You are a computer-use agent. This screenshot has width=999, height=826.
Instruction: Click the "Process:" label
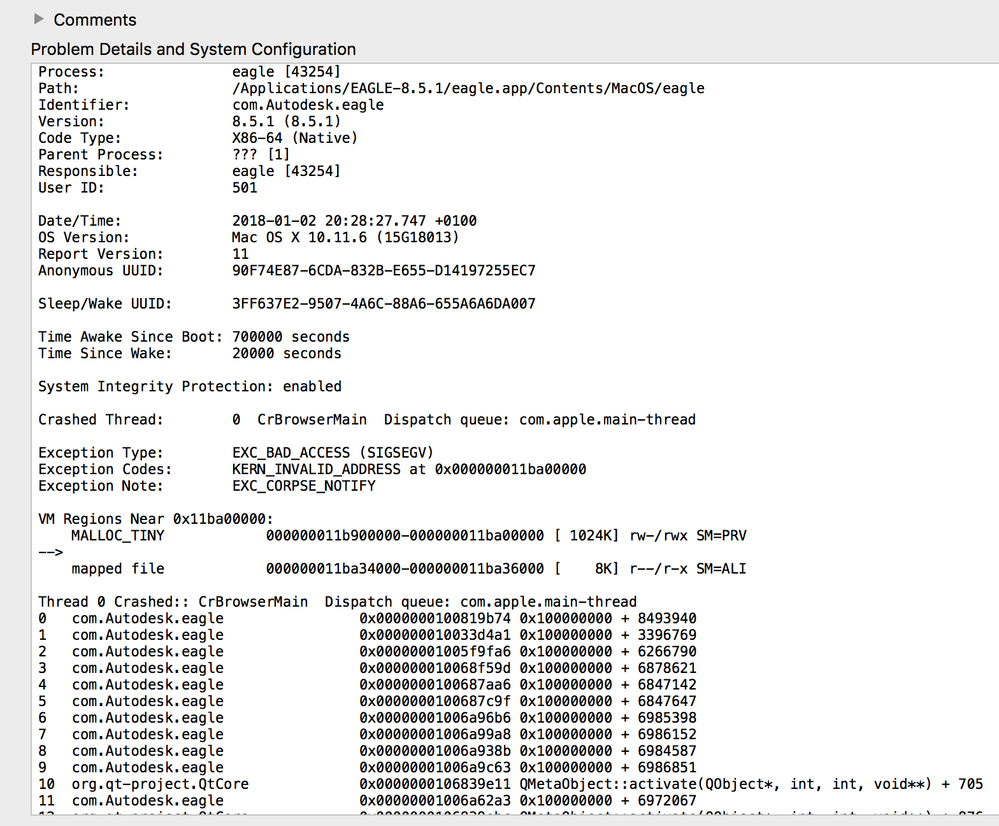point(71,71)
